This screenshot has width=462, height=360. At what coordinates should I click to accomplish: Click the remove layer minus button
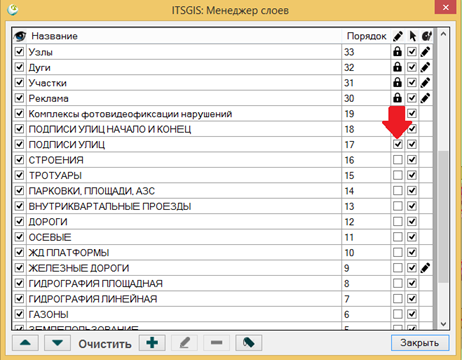pos(216,343)
